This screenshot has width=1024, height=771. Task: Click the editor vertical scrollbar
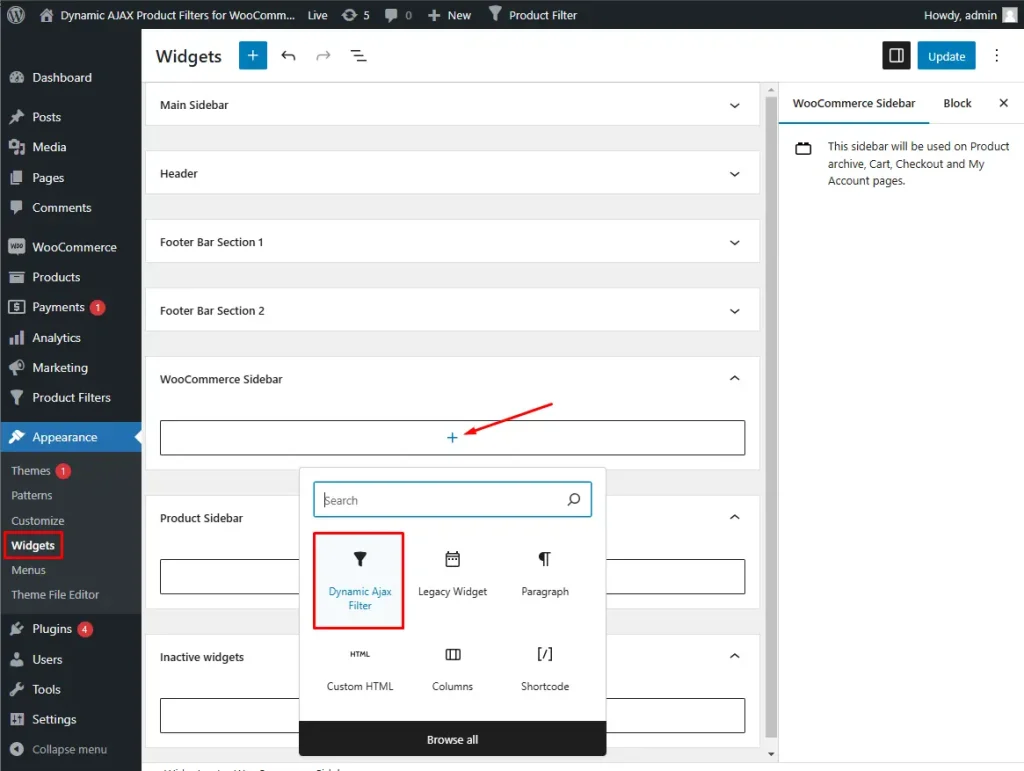point(771,418)
